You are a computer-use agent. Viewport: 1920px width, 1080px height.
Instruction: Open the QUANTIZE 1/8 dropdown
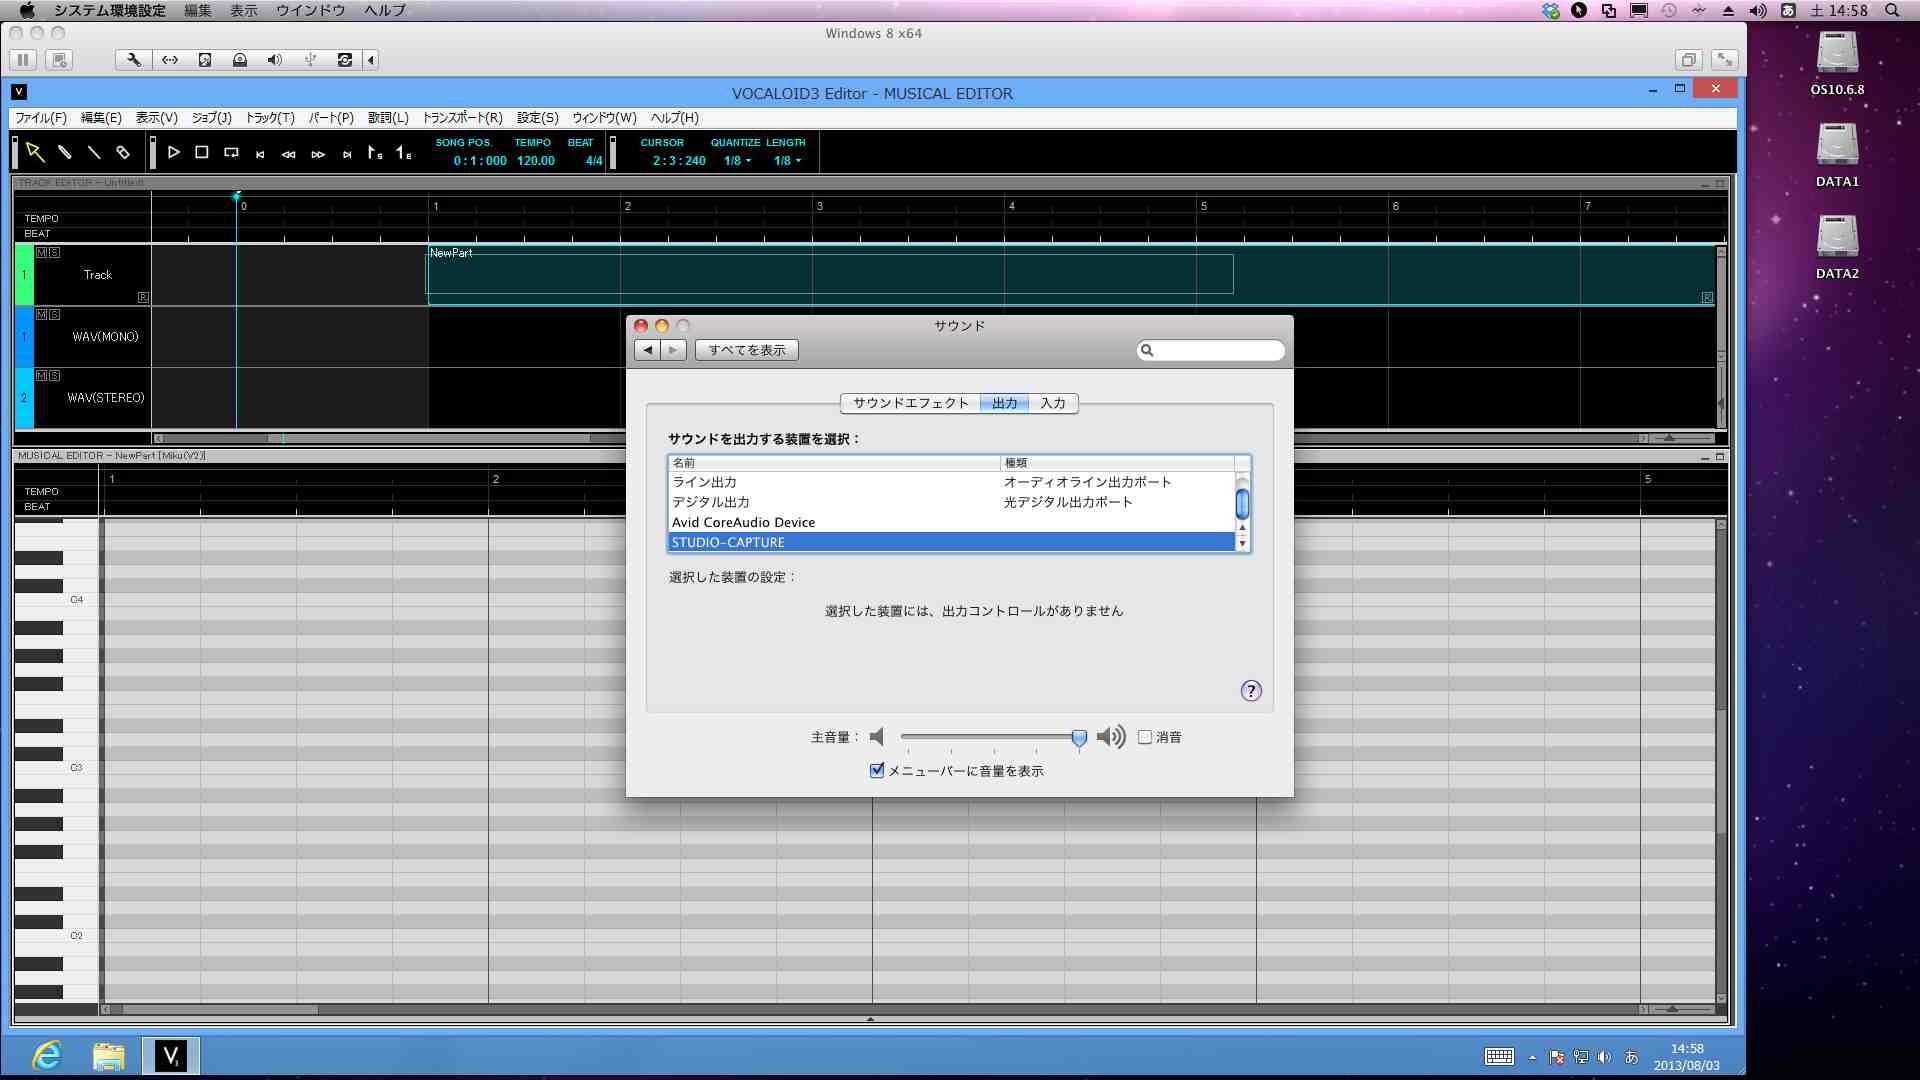pyautogui.click(x=737, y=161)
